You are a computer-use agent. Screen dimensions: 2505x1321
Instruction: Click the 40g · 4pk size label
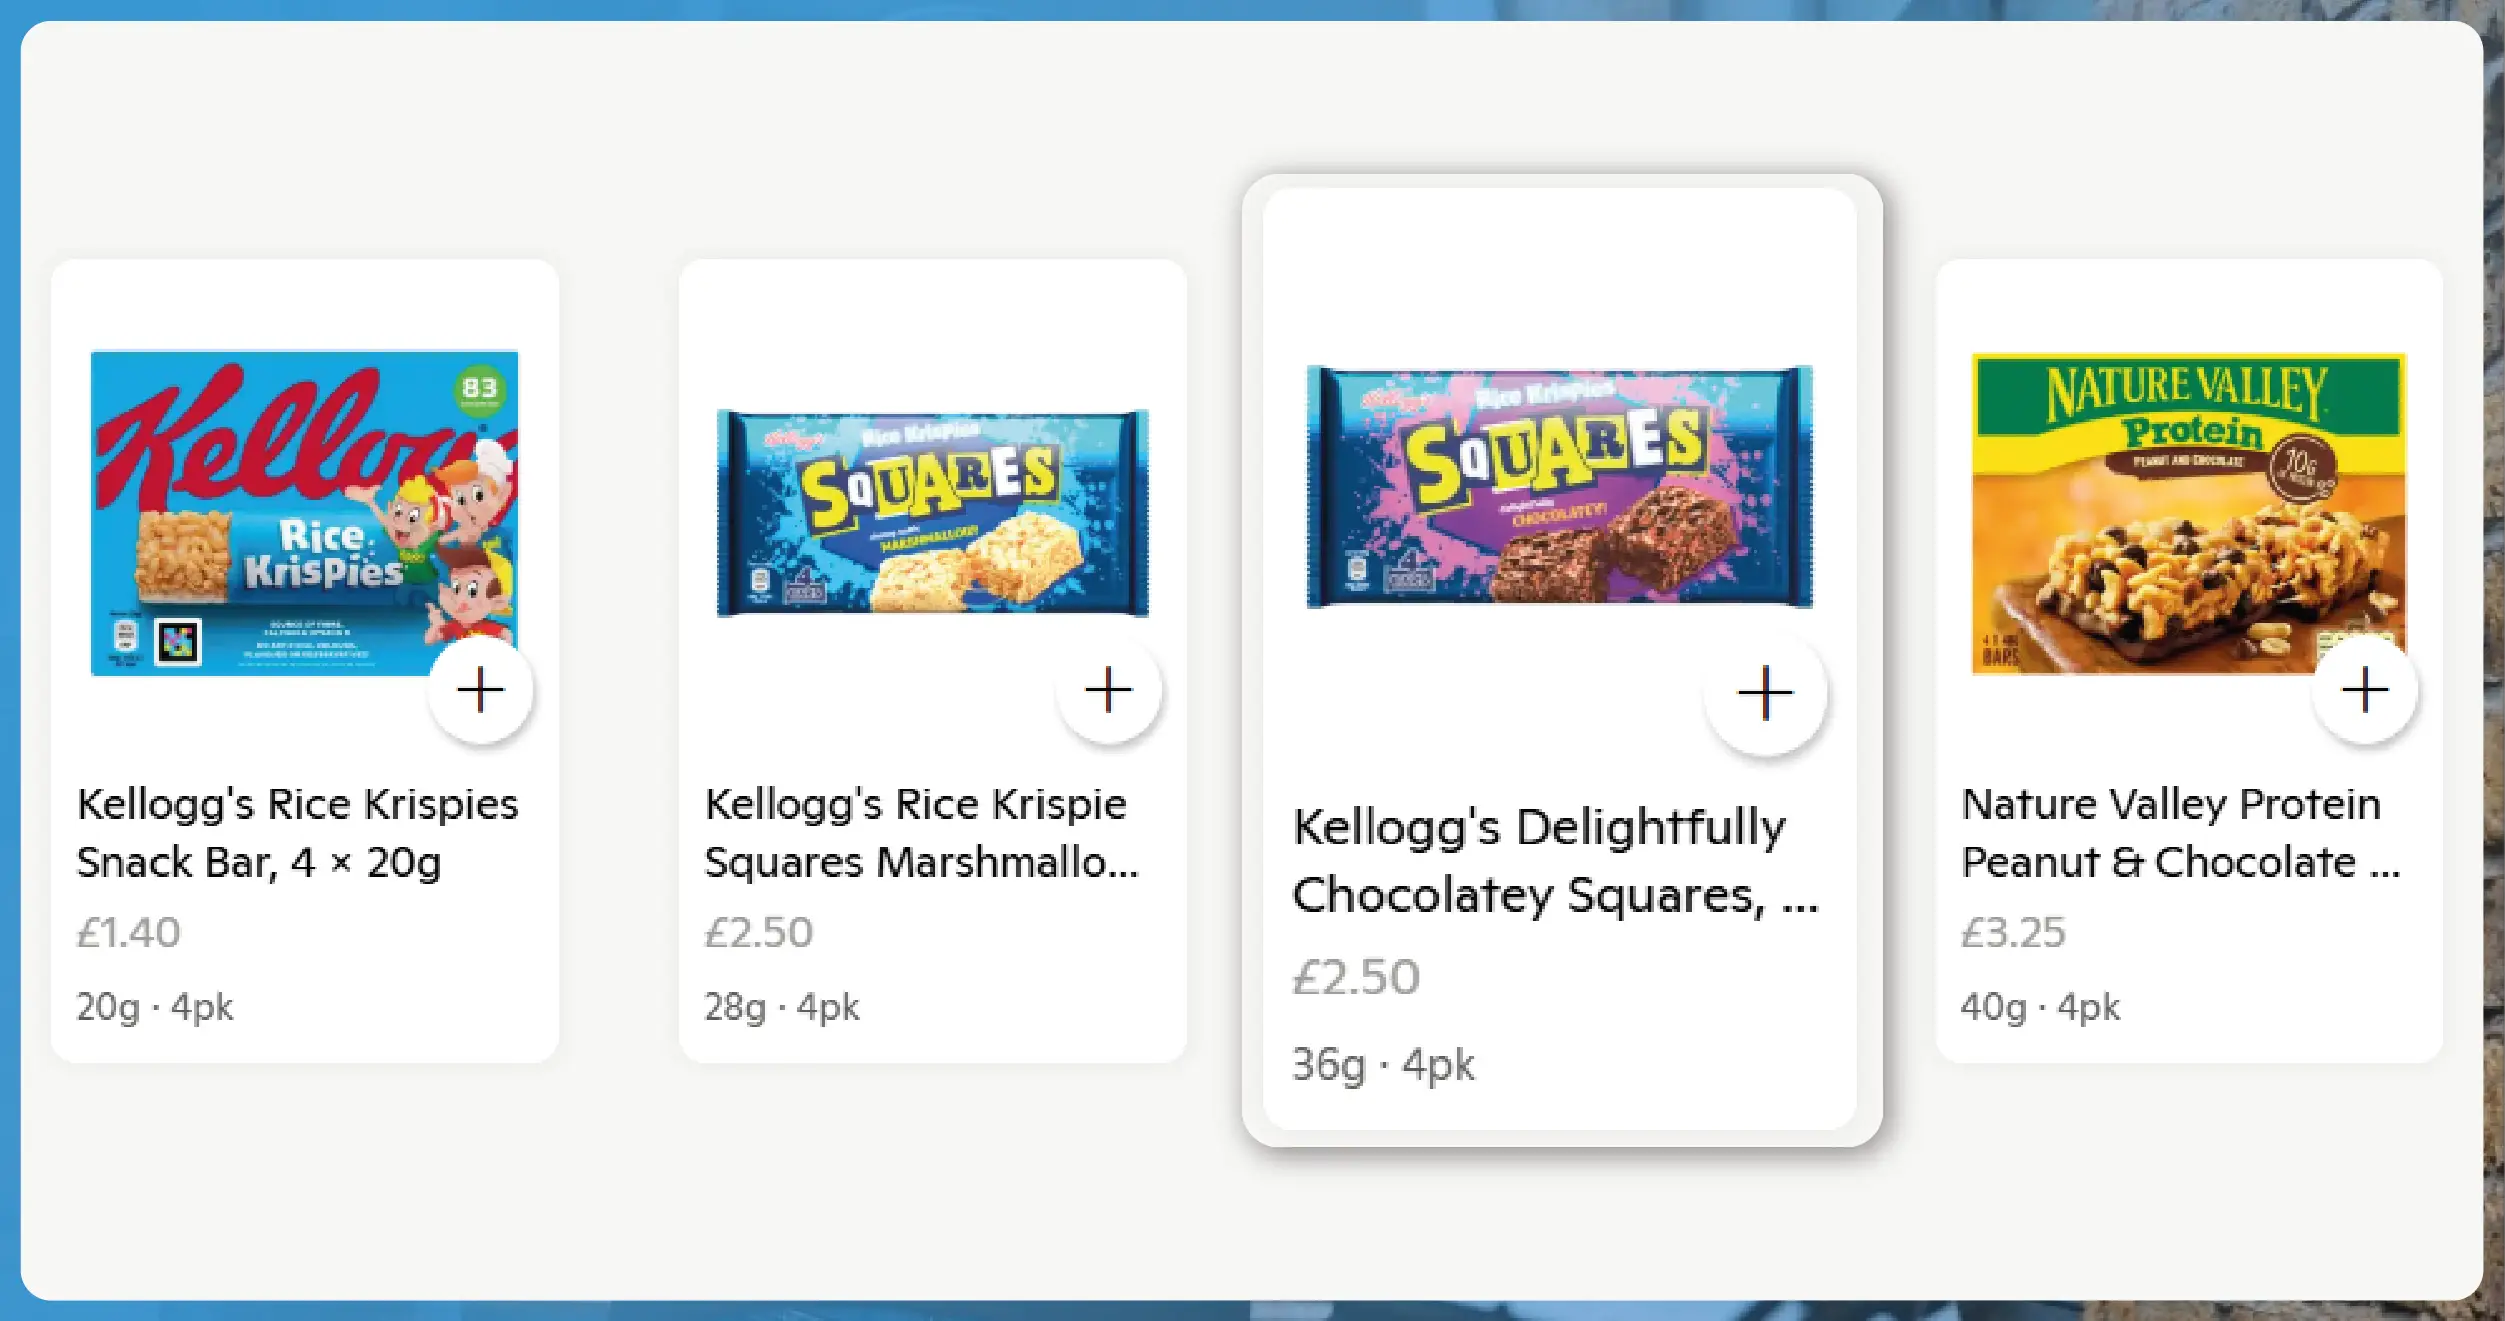(2040, 1007)
